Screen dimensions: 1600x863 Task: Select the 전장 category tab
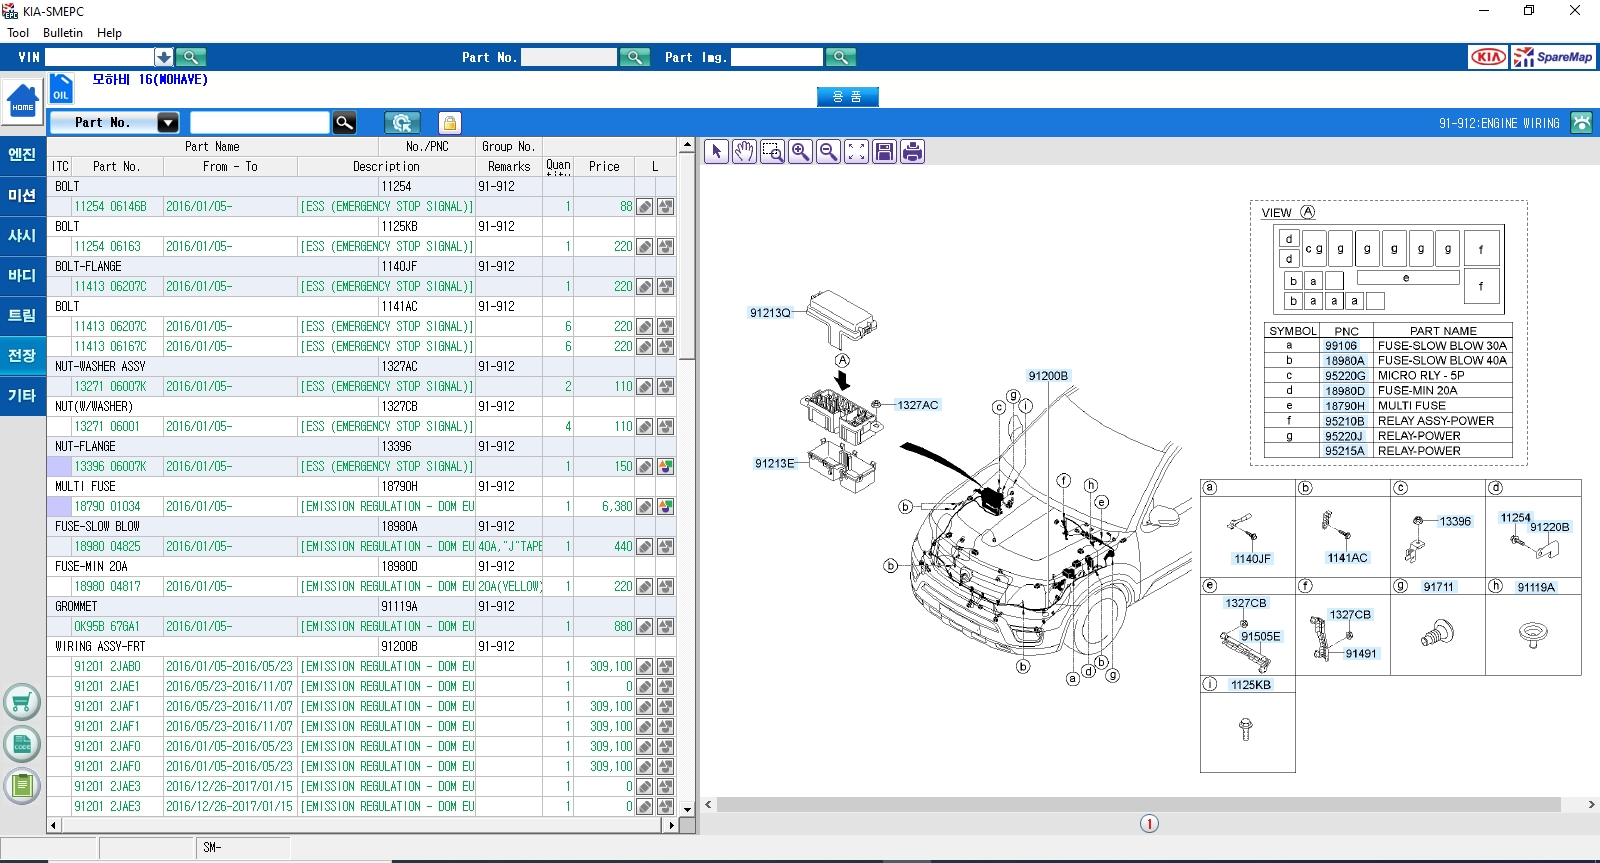click(22, 355)
